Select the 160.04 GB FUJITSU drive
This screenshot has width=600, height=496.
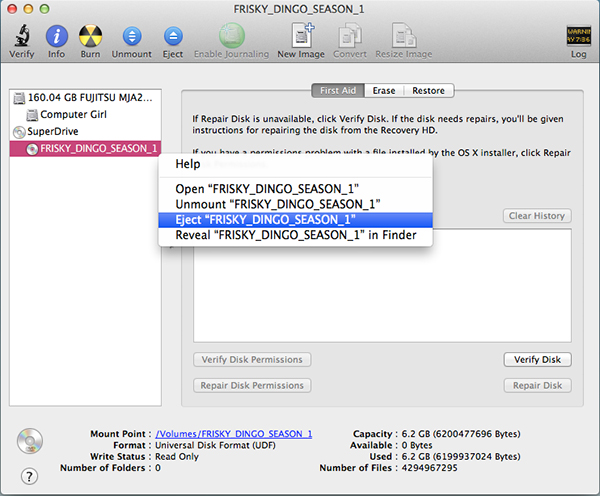pyautogui.click(x=85, y=98)
